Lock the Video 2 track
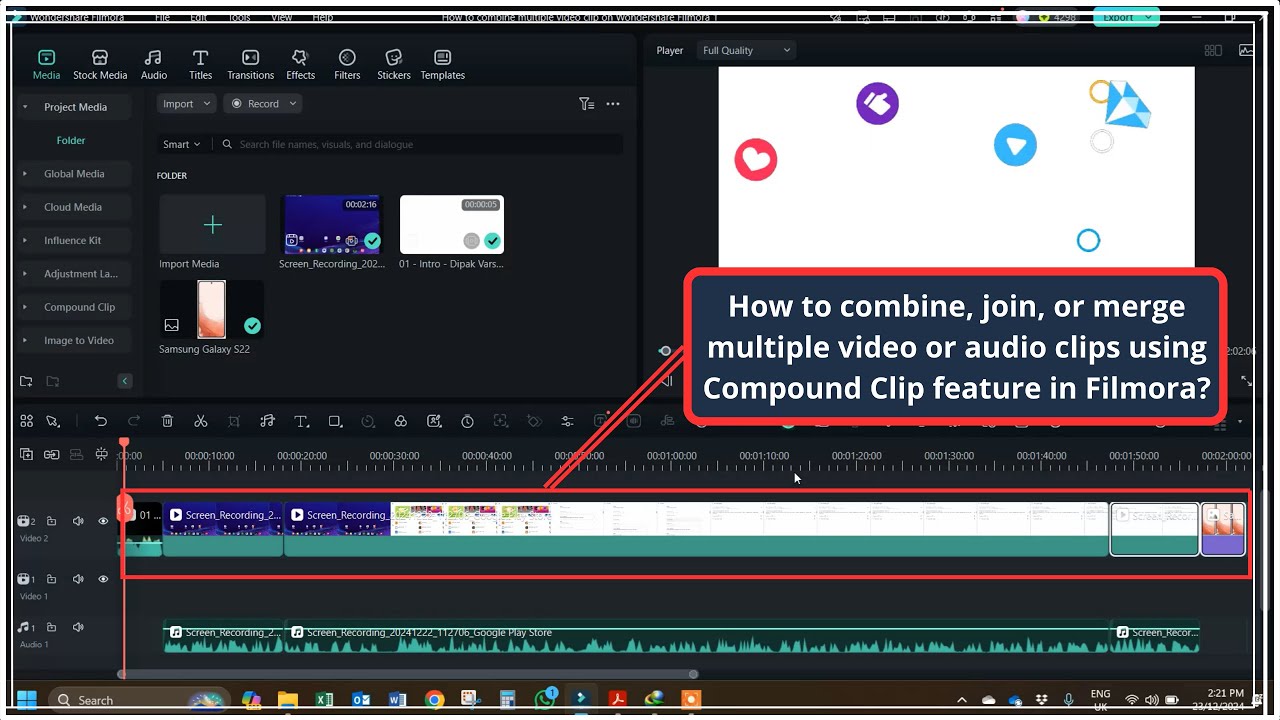 click(51, 521)
